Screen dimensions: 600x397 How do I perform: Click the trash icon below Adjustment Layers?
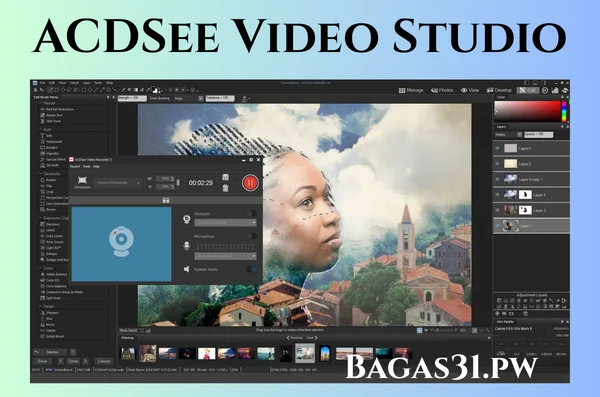[x=526, y=314]
